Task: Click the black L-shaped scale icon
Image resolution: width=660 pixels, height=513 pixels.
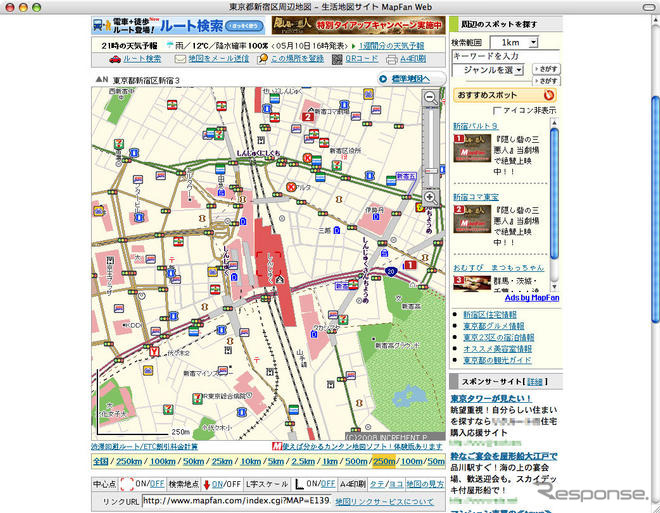Action: pos(299,484)
